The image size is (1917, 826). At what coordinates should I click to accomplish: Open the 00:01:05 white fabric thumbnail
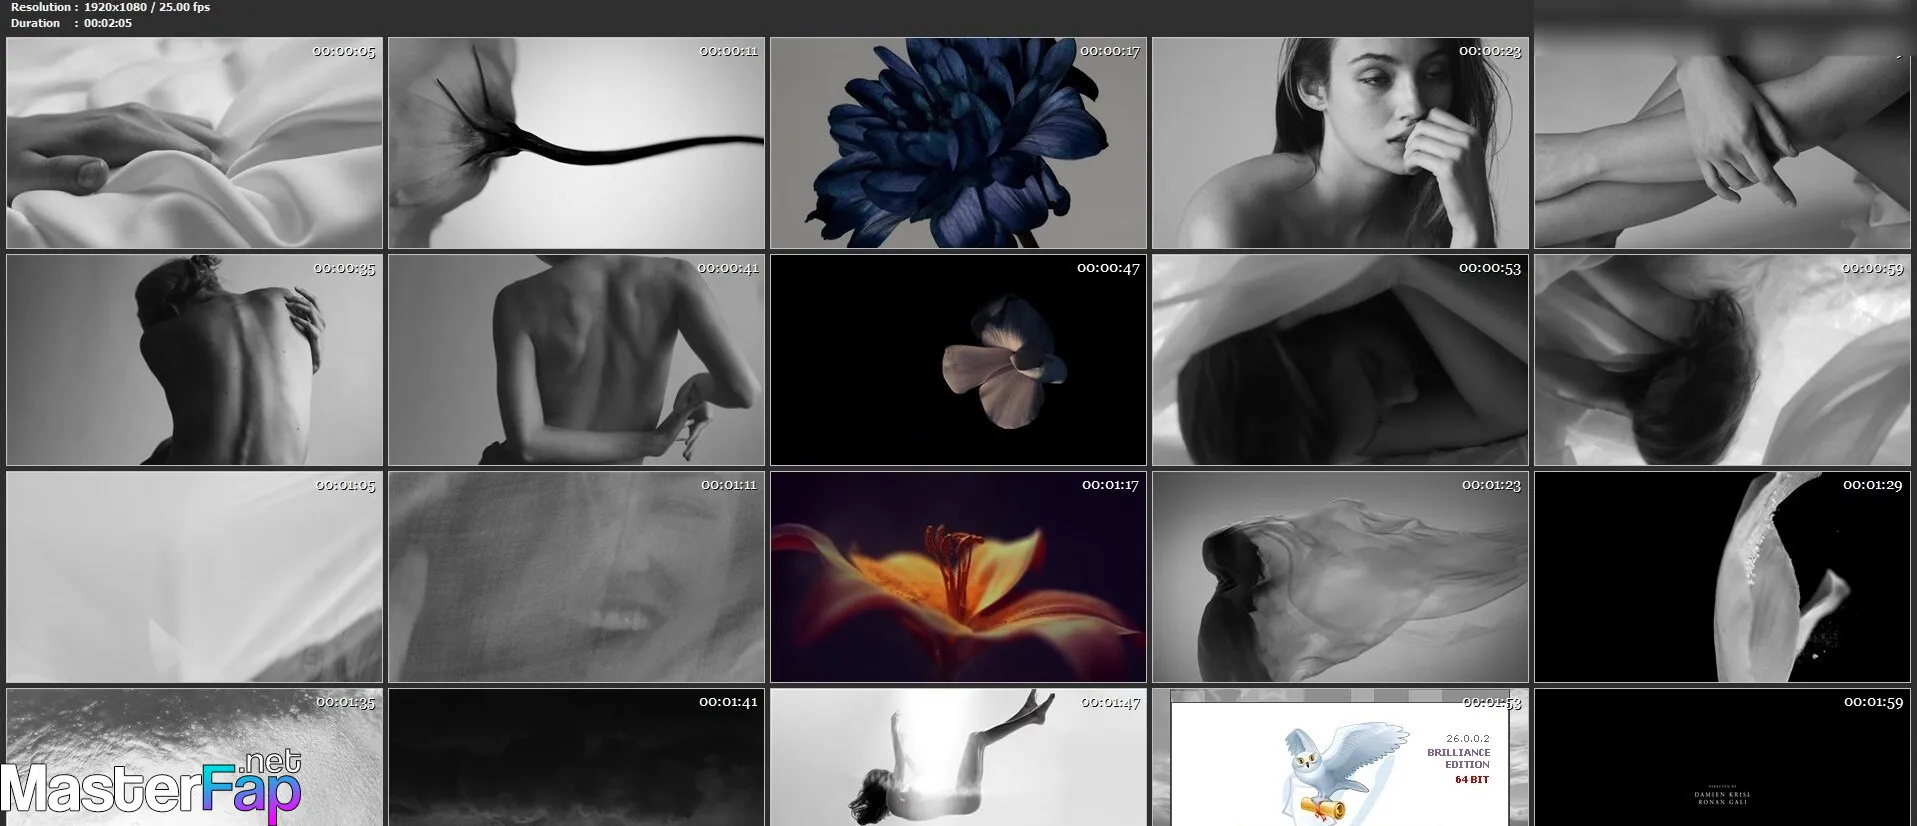click(x=194, y=577)
